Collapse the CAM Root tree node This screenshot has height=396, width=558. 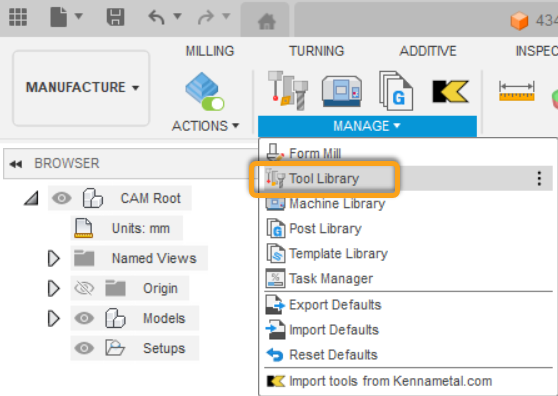coord(31,198)
